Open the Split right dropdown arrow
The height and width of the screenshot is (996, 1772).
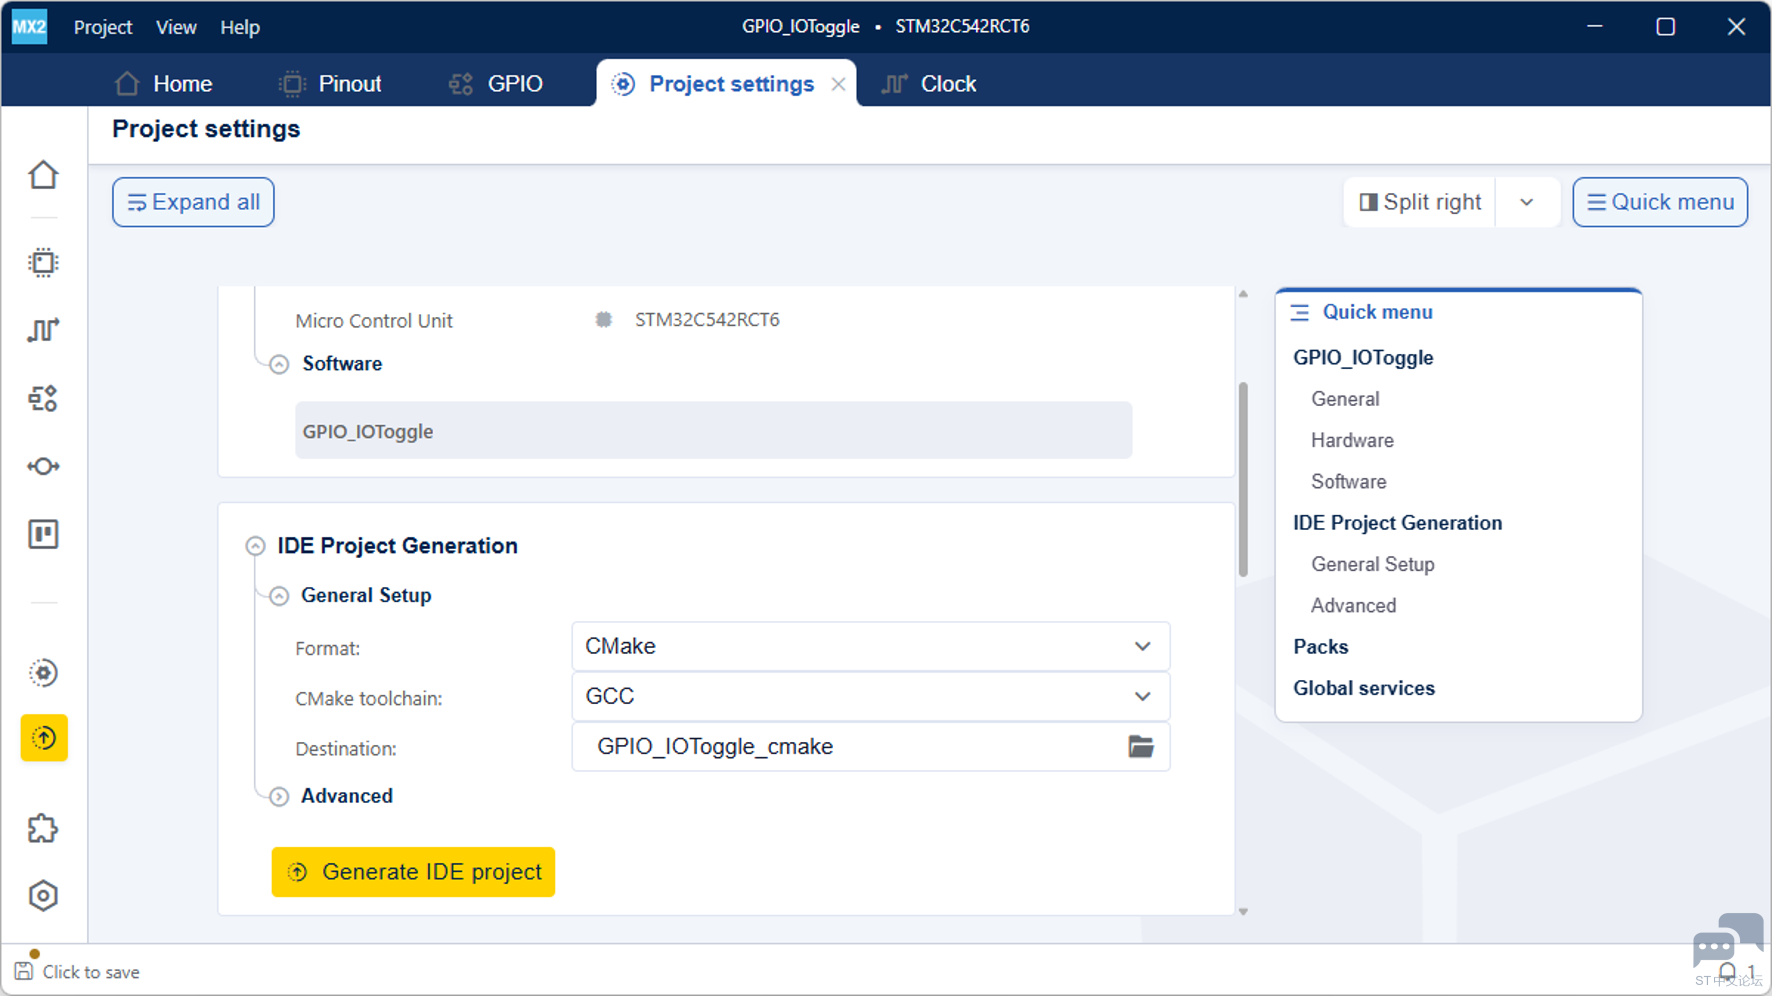click(1527, 202)
